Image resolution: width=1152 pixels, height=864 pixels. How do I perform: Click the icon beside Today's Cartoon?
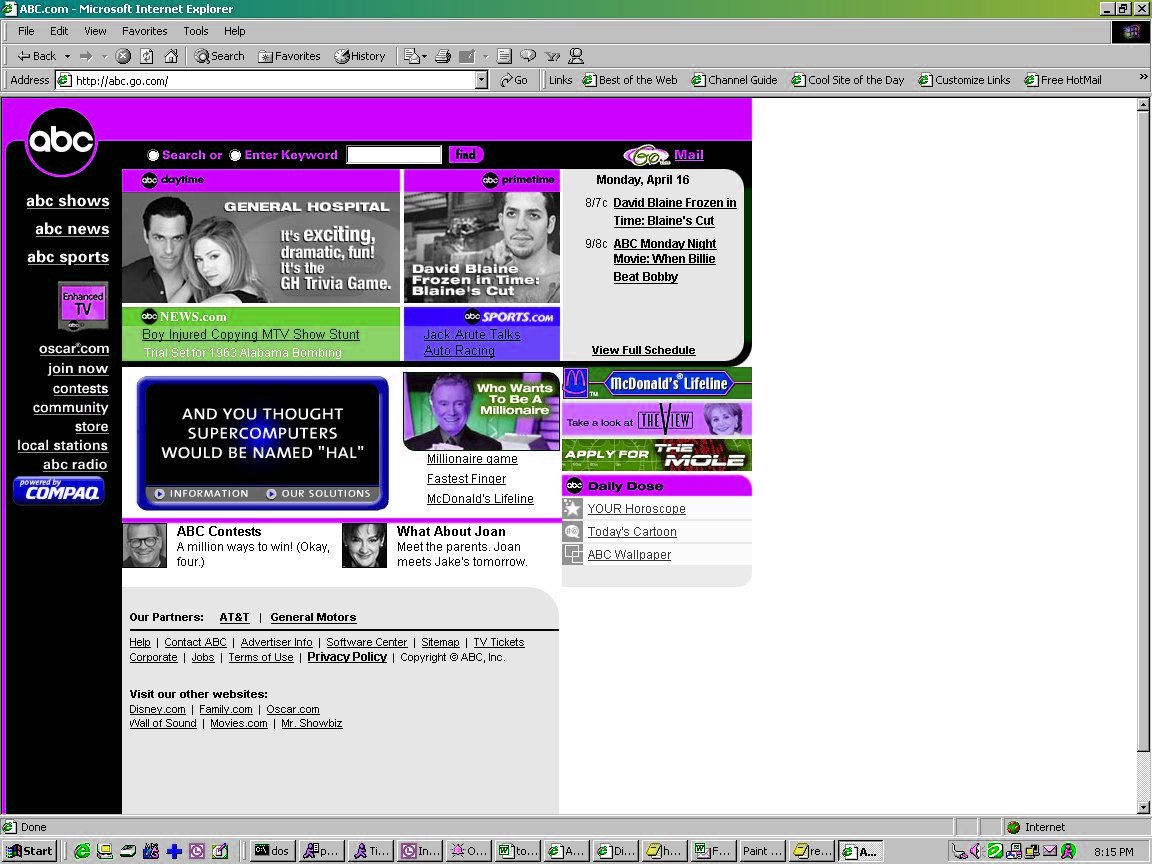(572, 531)
